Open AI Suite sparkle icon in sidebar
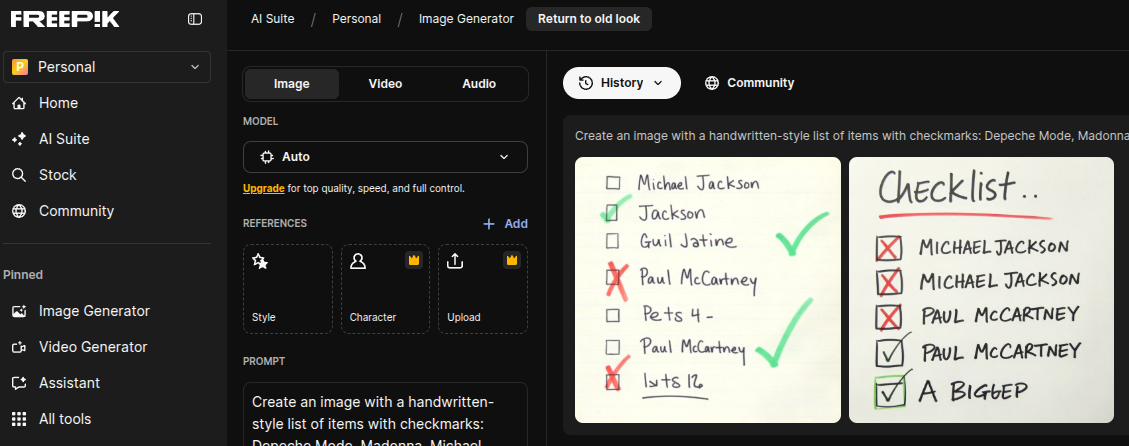Screen dimensions: 1129x446 pos(19,139)
